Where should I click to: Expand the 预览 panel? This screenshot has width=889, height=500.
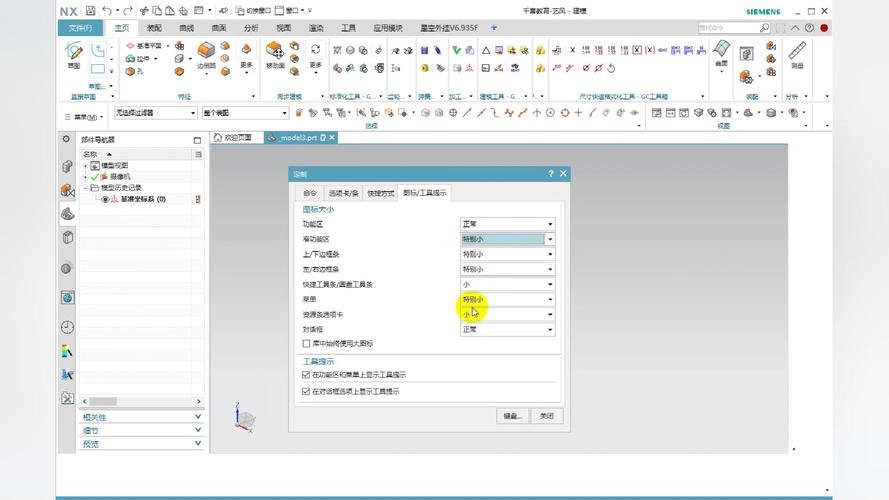point(141,444)
